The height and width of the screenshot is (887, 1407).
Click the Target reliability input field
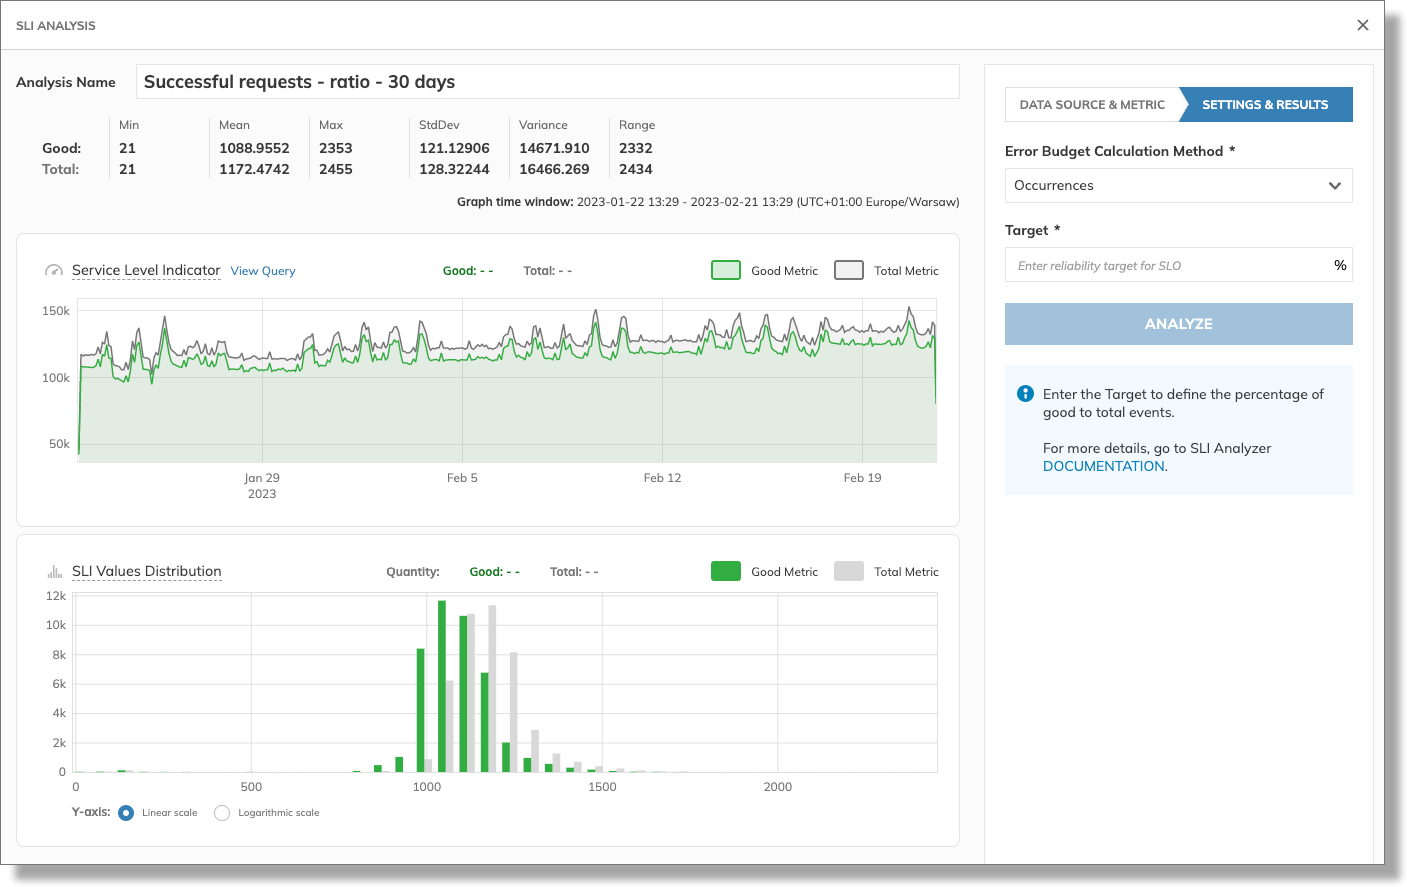(1178, 265)
